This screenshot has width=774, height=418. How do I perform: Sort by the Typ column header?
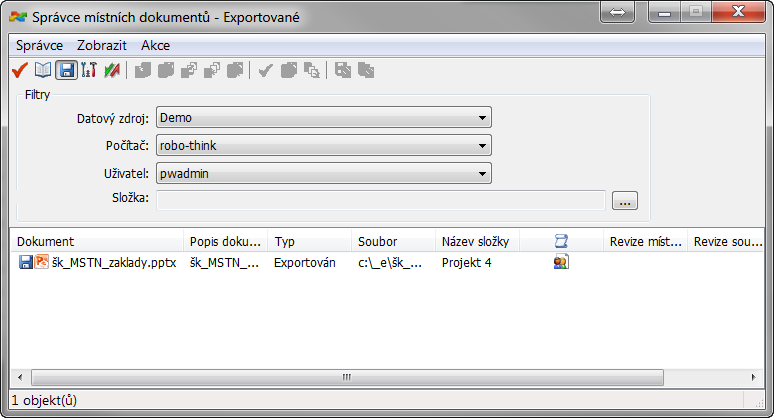click(x=308, y=241)
